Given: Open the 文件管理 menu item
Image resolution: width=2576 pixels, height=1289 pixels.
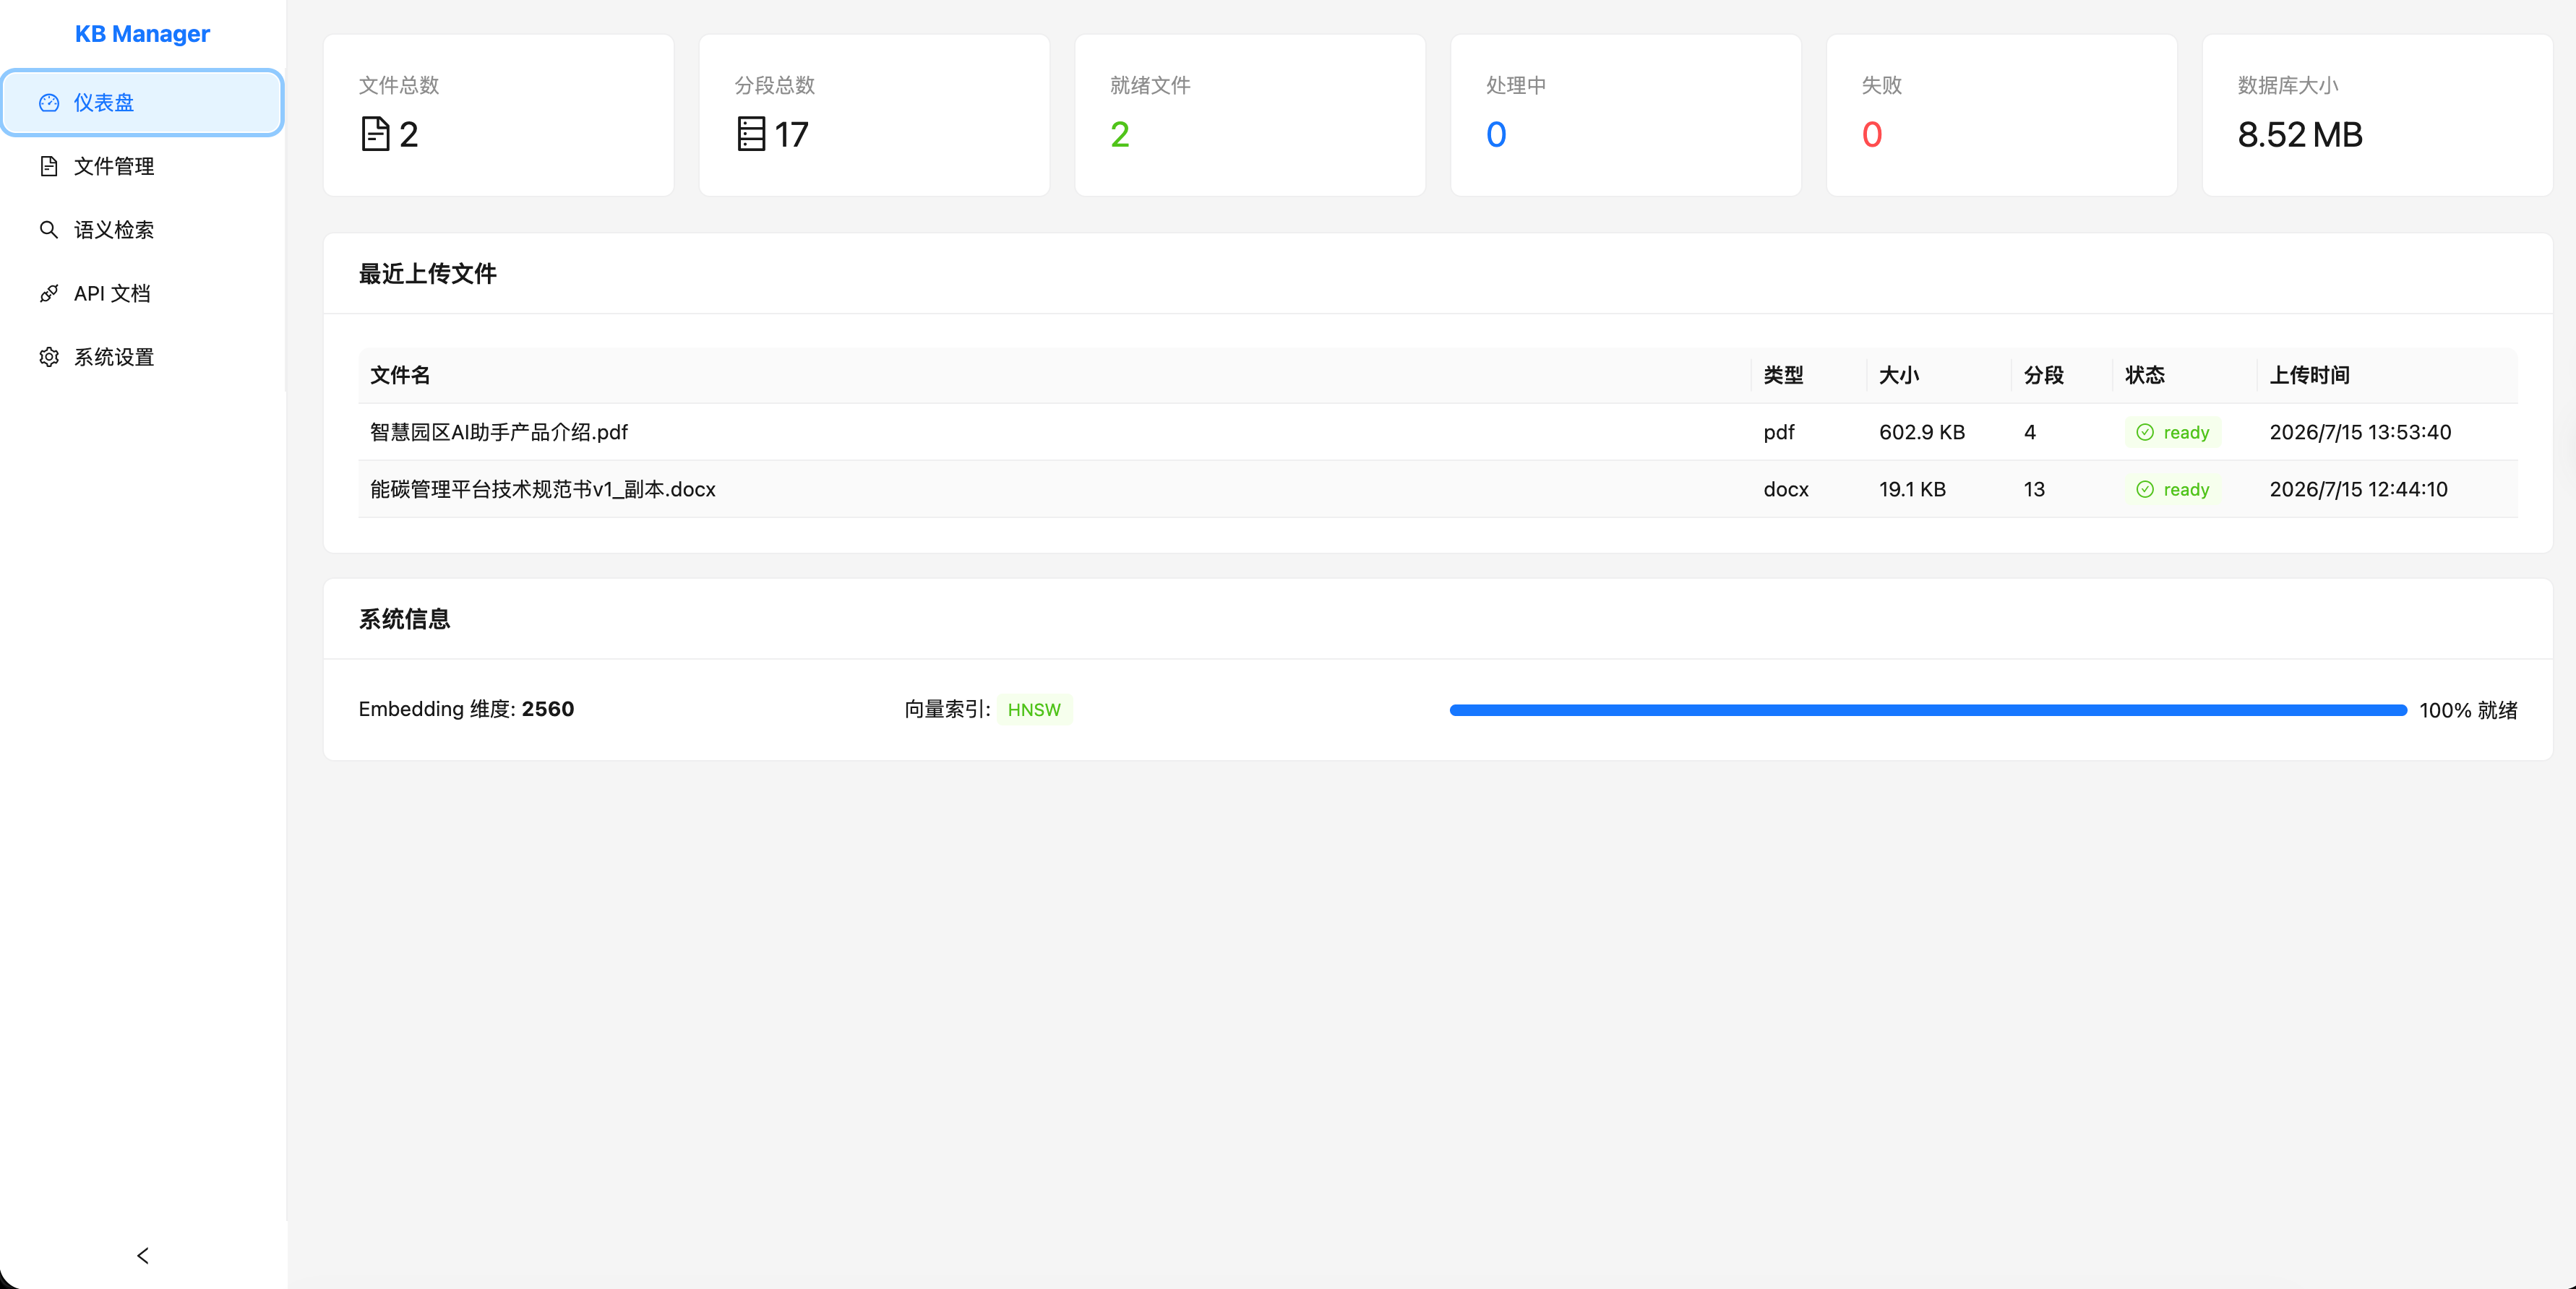Looking at the screenshot, I should [x=142, y=166].
